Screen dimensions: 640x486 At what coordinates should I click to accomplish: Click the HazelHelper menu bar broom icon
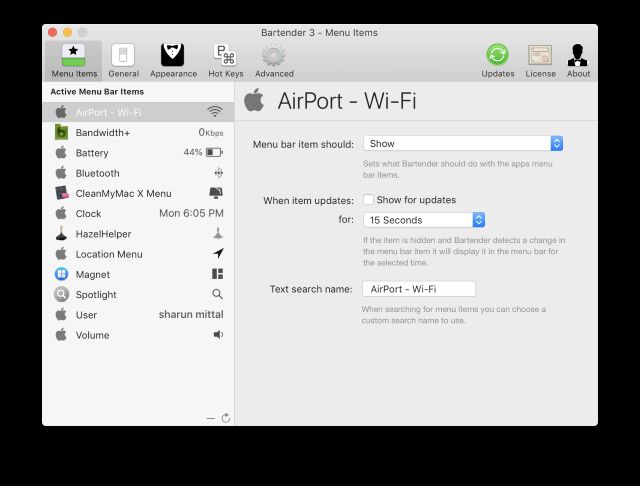pyautogui.click(x=218, y=233)
